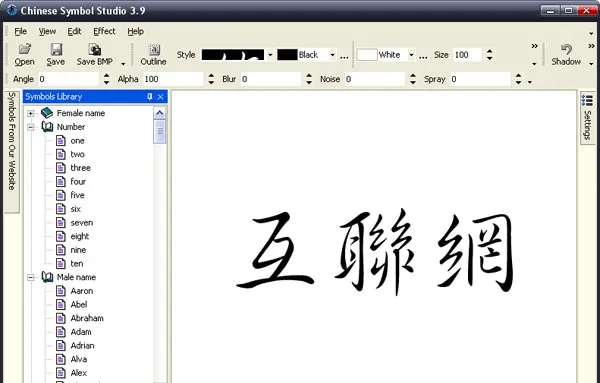Viewport: 600px width, 383px height.
Task: Open Symbols From Our Website tab
Action: [x=12, y=141]
